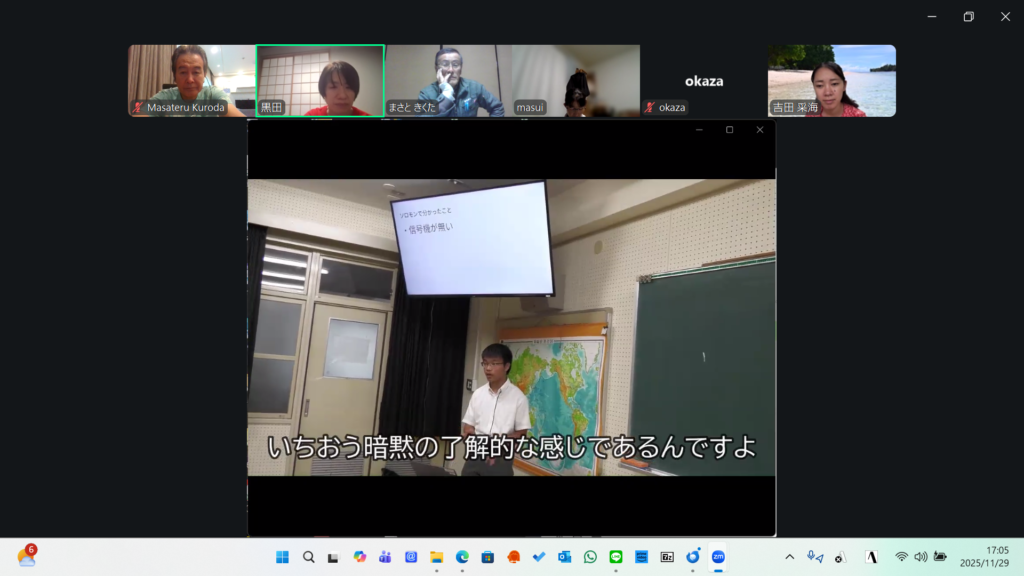Open WhatsApp from the taskbar
The width and height of the screenshot is (1024, 576).
click(590, 557)
